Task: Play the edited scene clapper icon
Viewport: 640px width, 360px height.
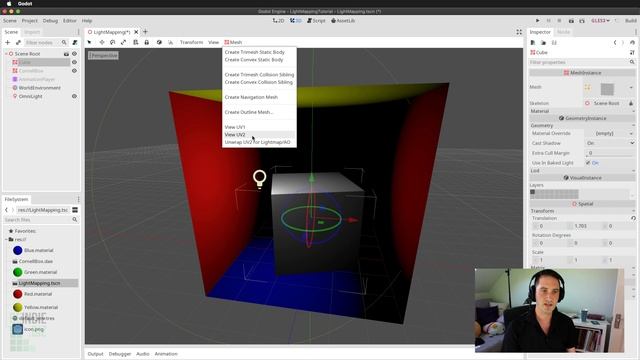Action: click(x=571, y=20)
